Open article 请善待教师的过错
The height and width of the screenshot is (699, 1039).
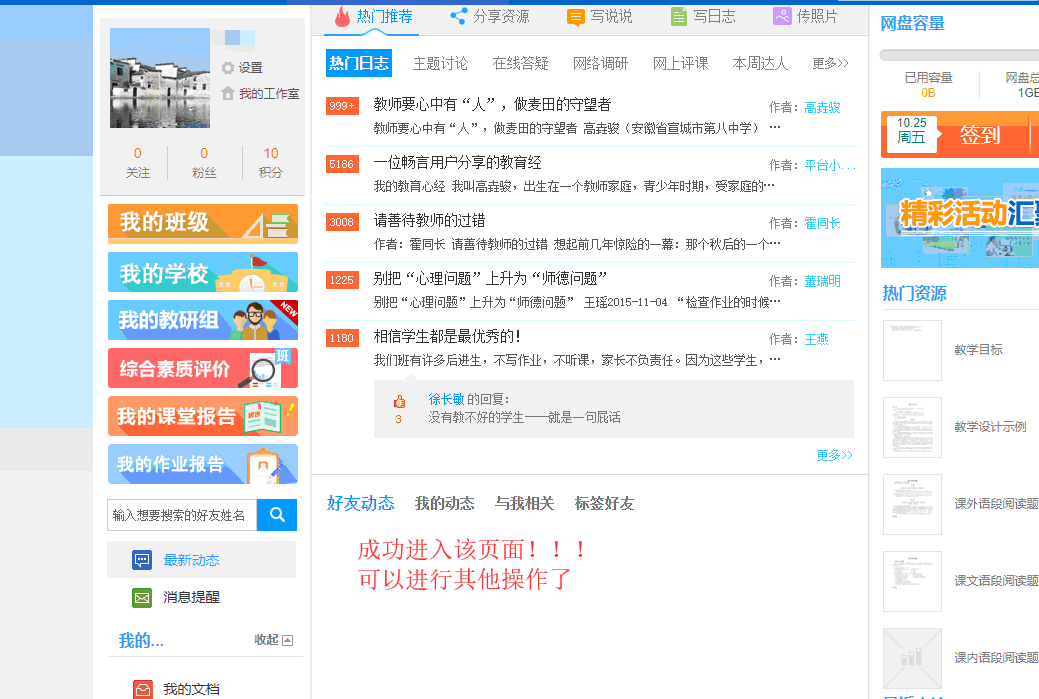[429, 221]
